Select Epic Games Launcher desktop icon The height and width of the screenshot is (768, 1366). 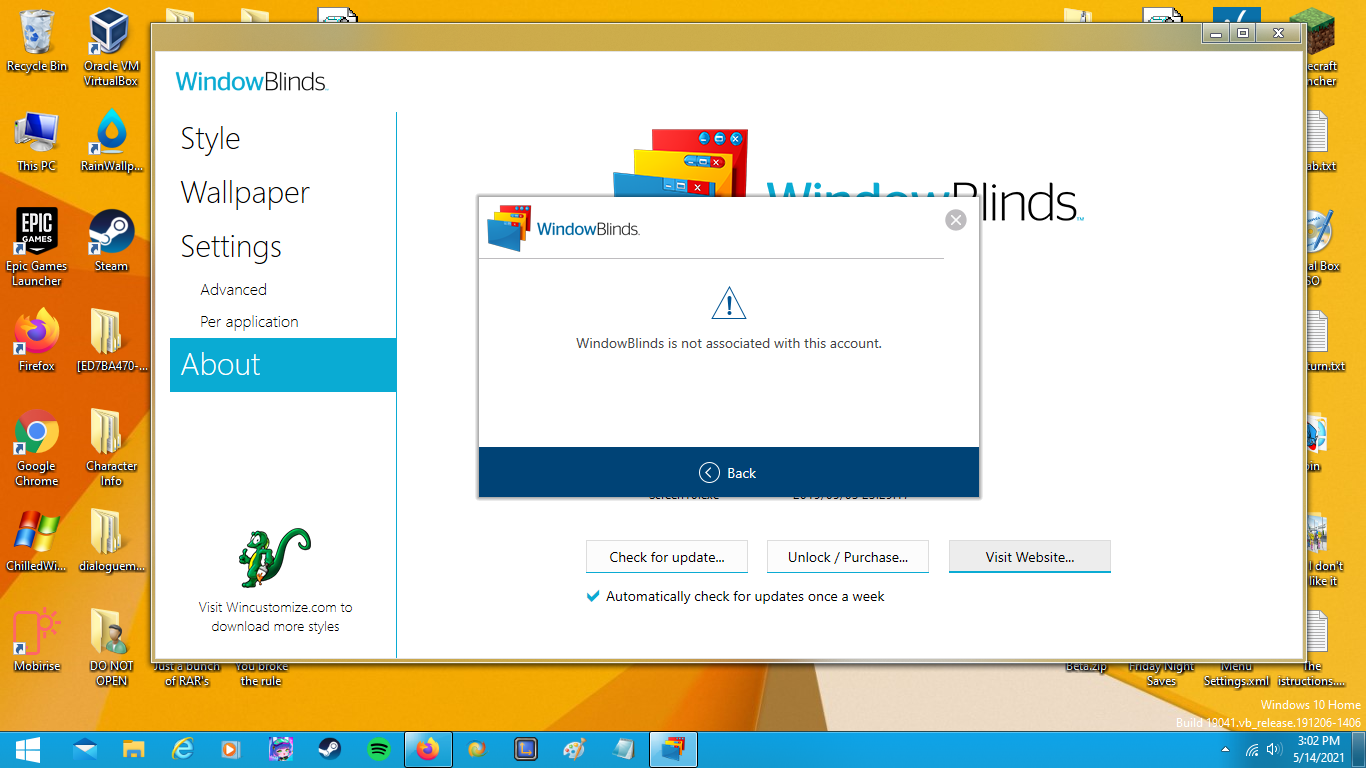[x=37, y=248]
